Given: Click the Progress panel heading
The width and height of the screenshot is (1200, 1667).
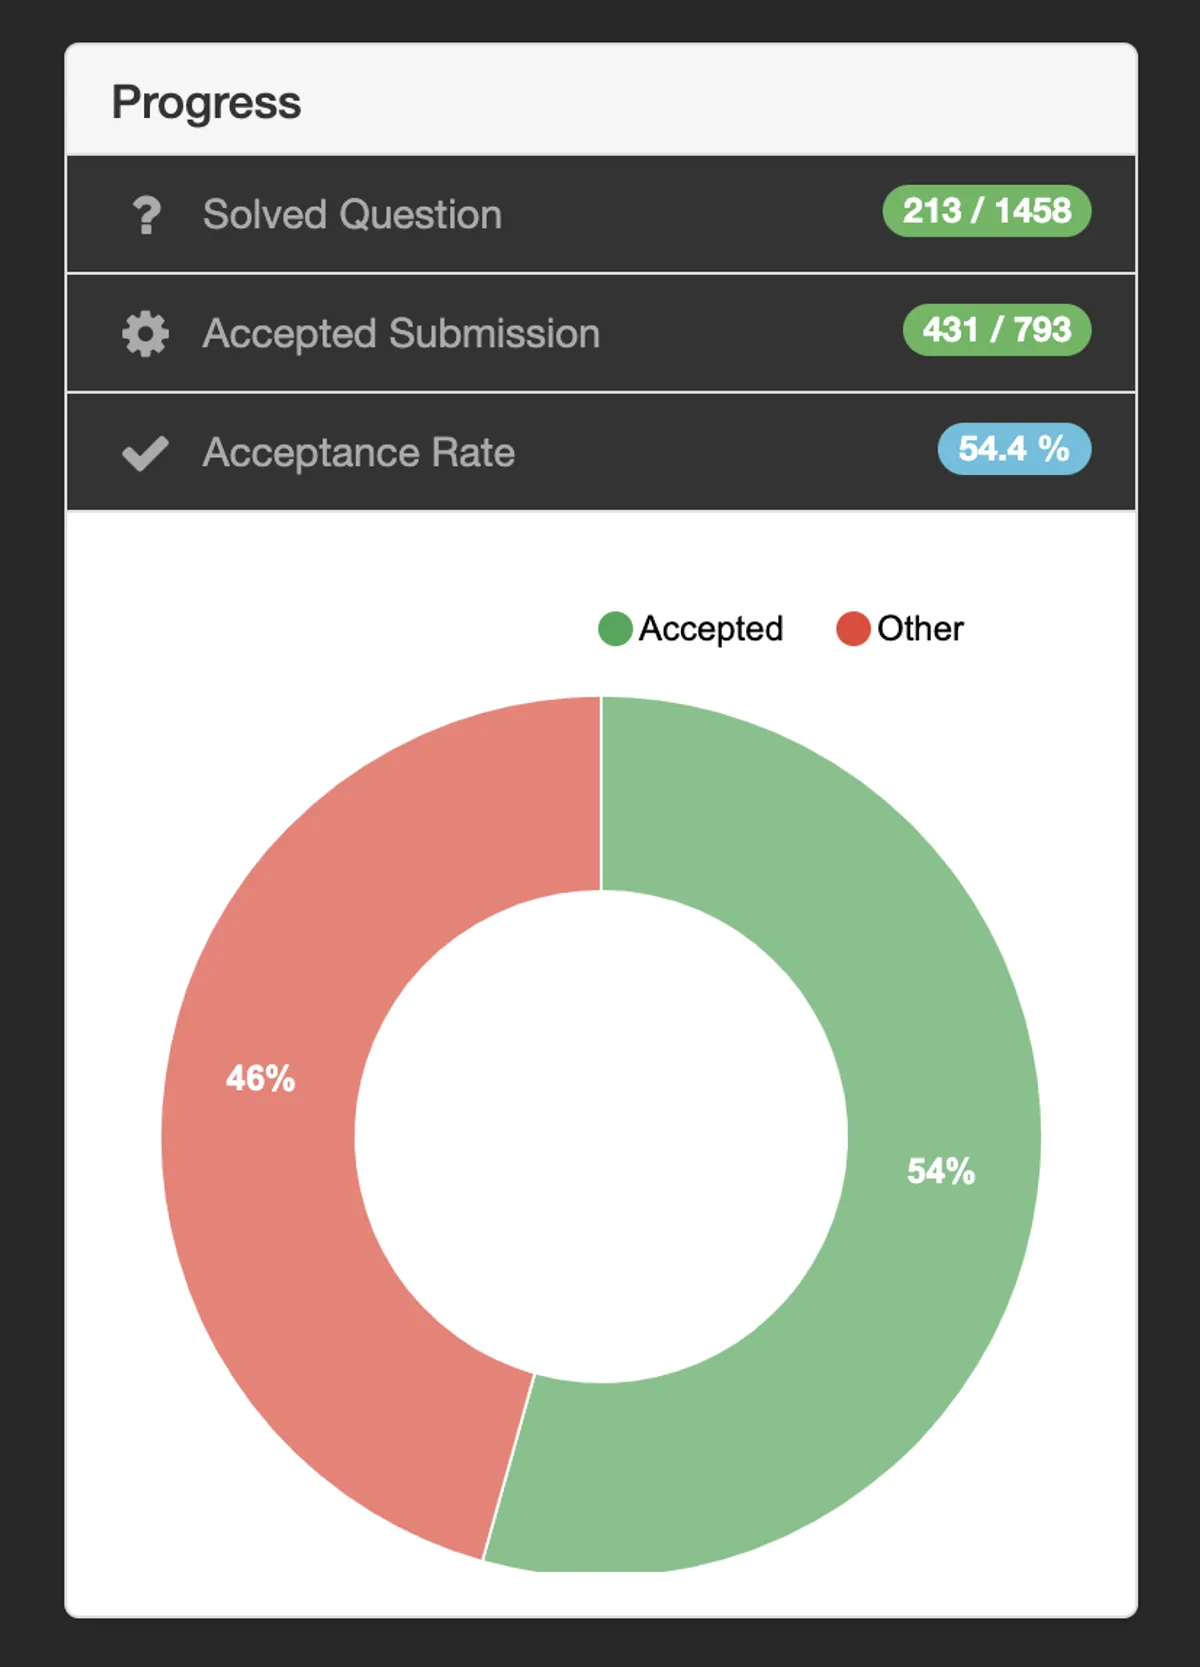Looking at the screenshot, I should point(206,102).
